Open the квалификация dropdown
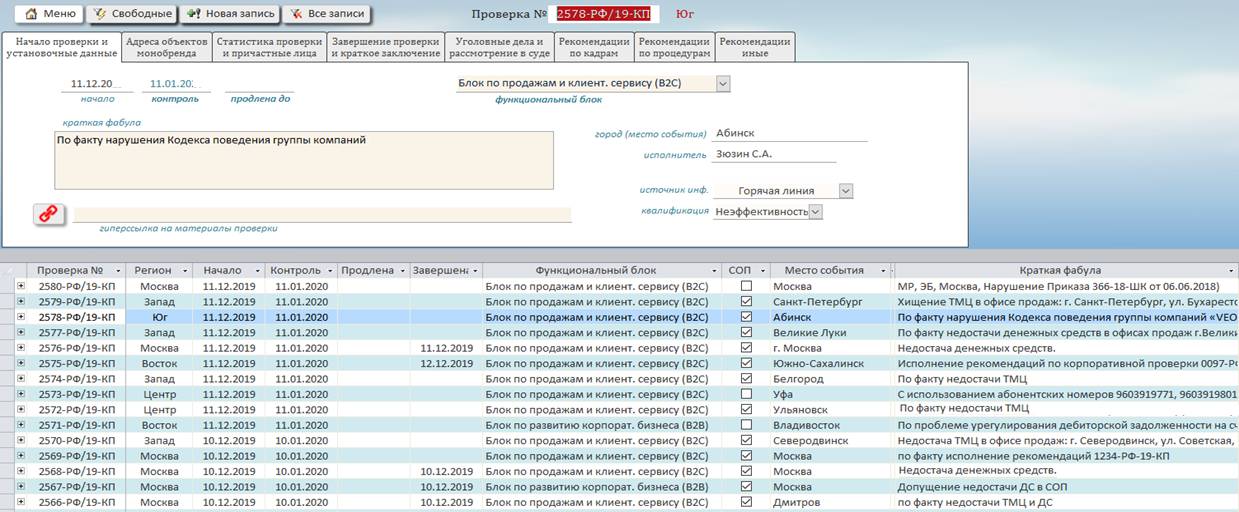1239x512 pixels. [815, 212]
